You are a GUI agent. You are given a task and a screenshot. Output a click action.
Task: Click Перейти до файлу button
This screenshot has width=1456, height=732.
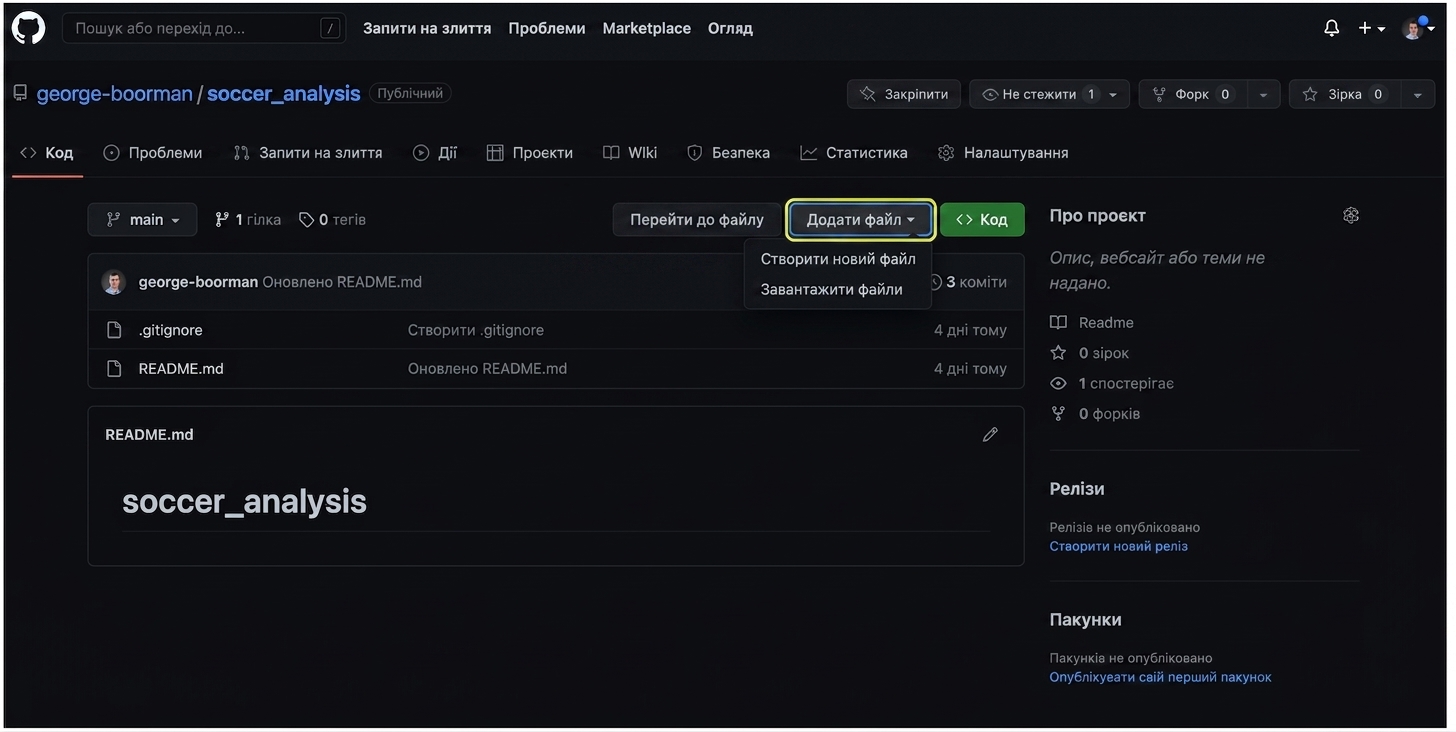(697, 220)
